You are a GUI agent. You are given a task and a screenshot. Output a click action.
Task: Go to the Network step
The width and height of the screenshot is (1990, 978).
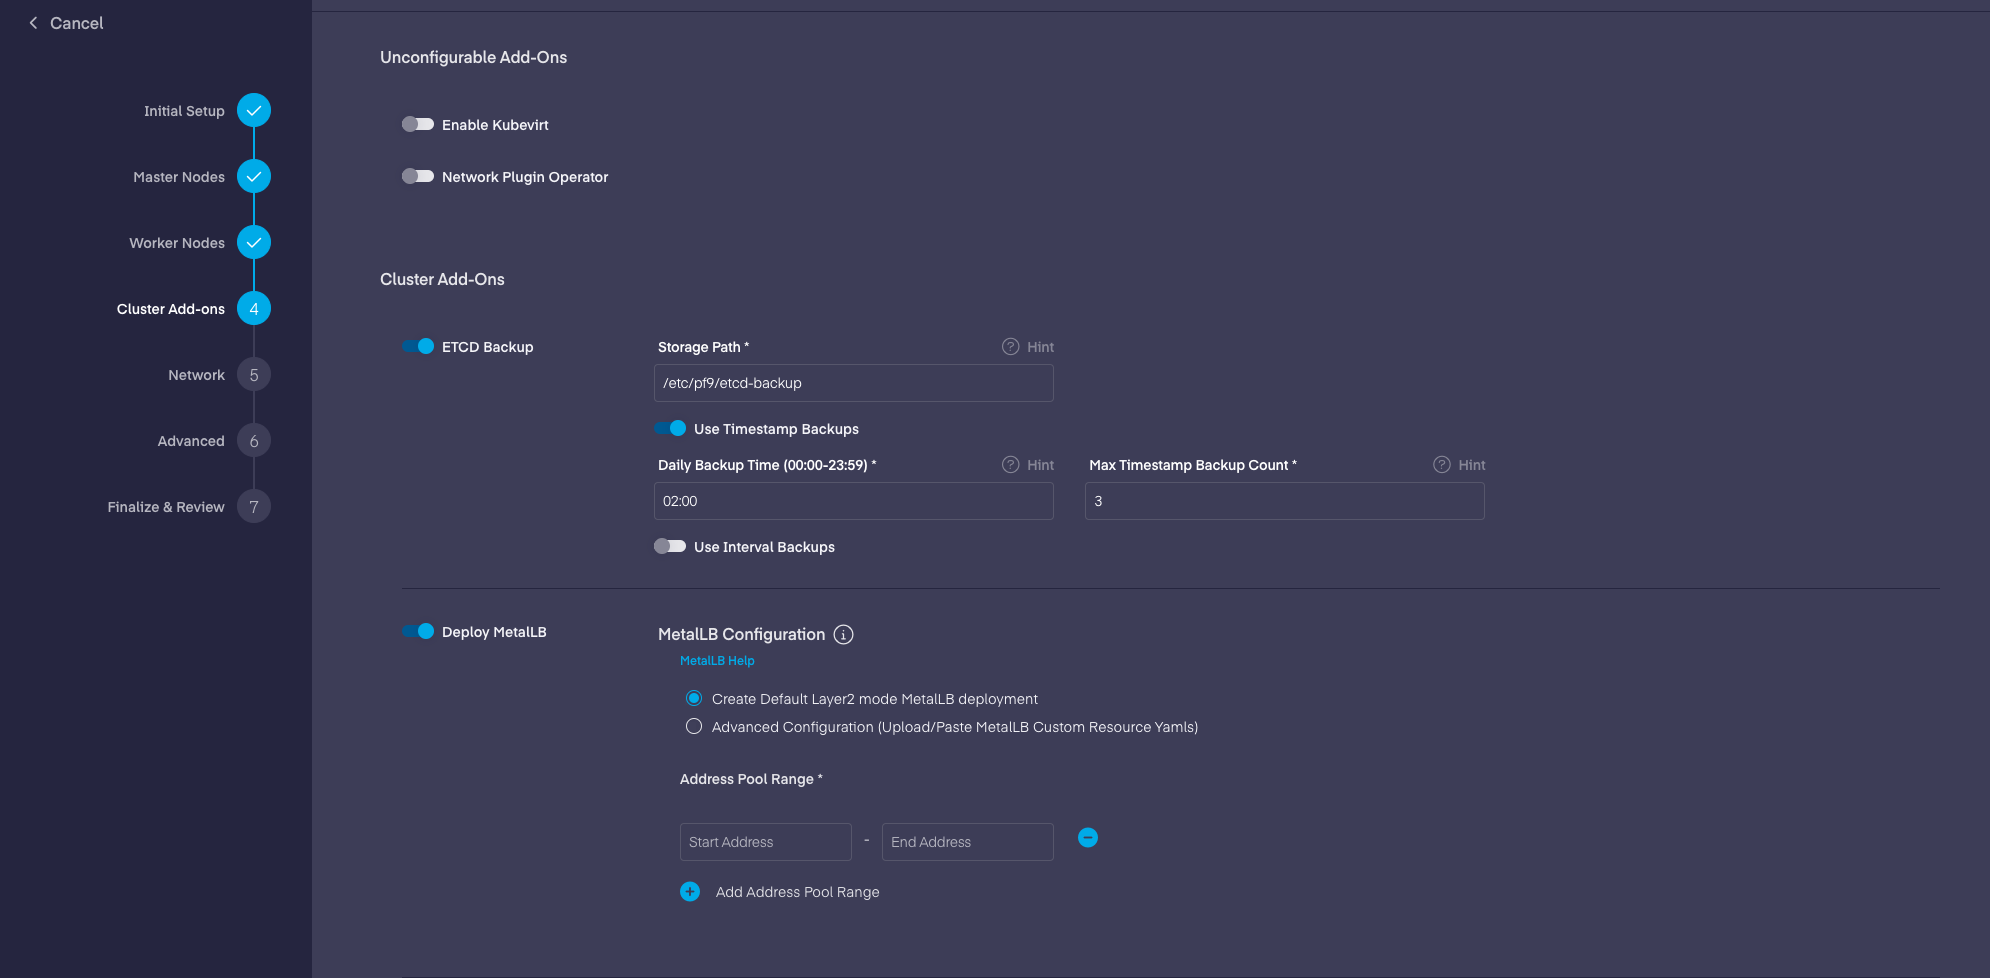tap(254, 375)
